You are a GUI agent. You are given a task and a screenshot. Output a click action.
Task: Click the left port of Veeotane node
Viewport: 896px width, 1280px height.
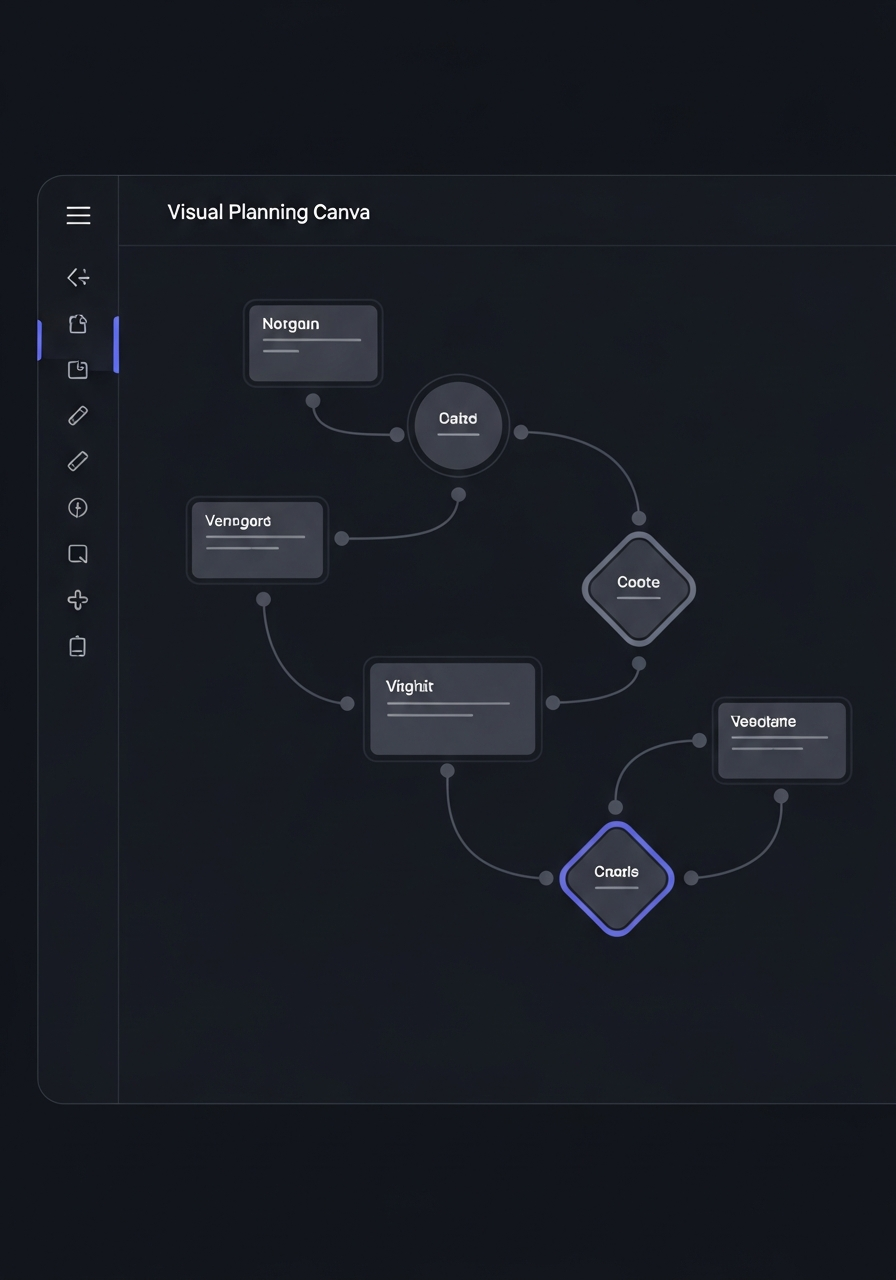(699, 740)
